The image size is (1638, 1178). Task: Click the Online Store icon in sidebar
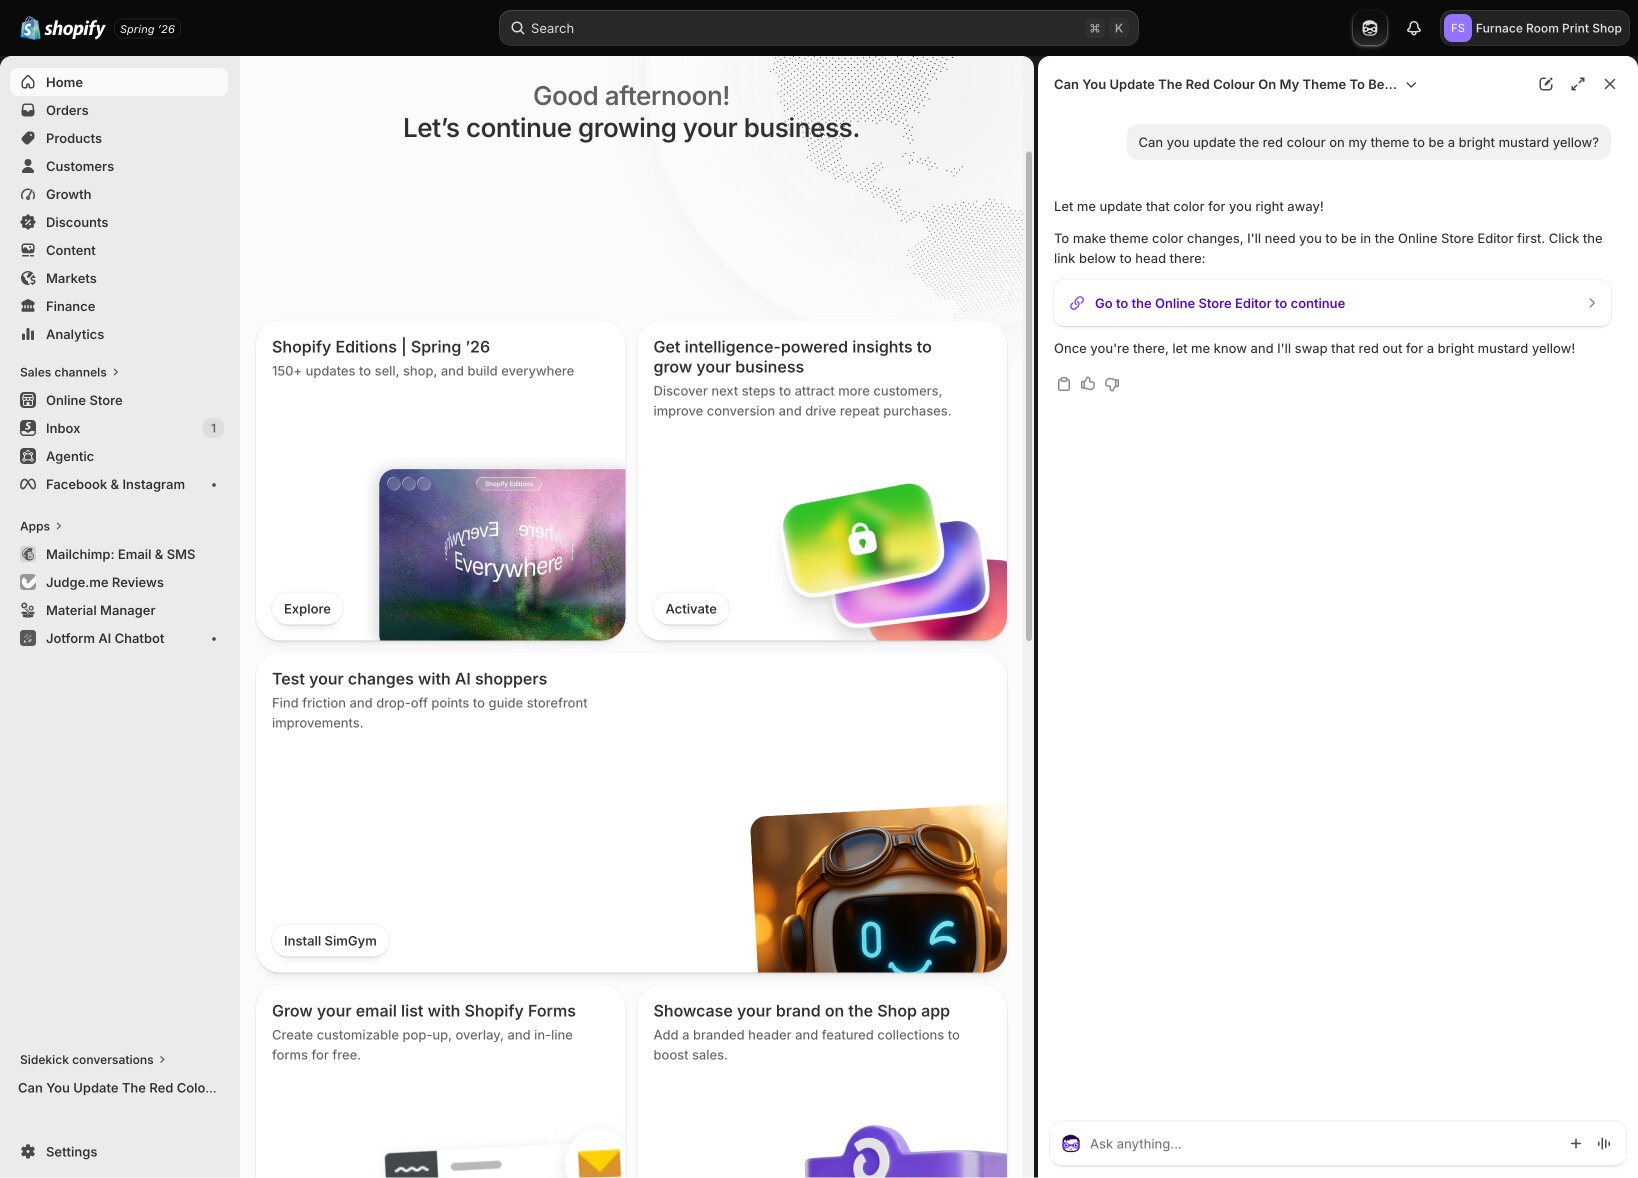tap(28, 400)
